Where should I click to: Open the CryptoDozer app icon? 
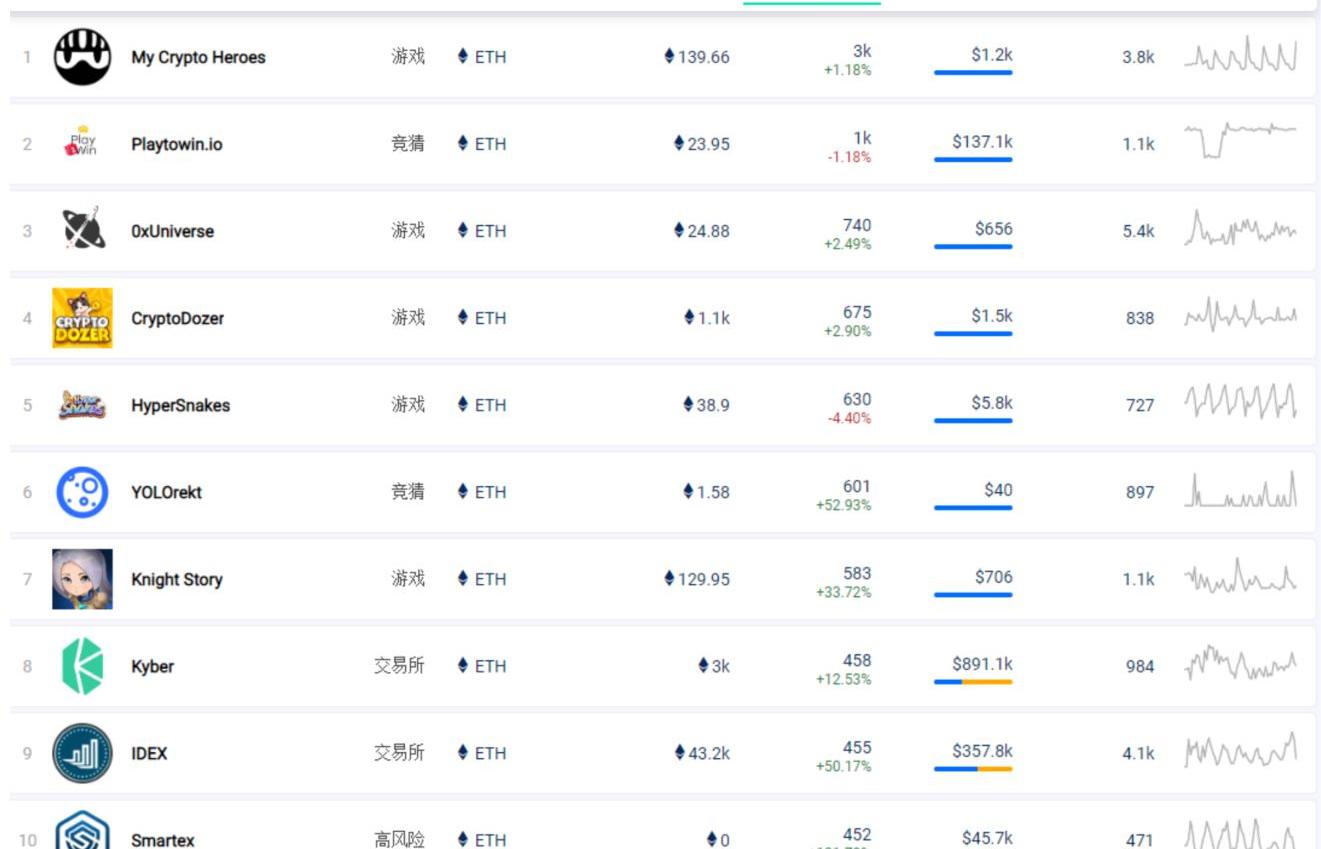tap(82, 318)
